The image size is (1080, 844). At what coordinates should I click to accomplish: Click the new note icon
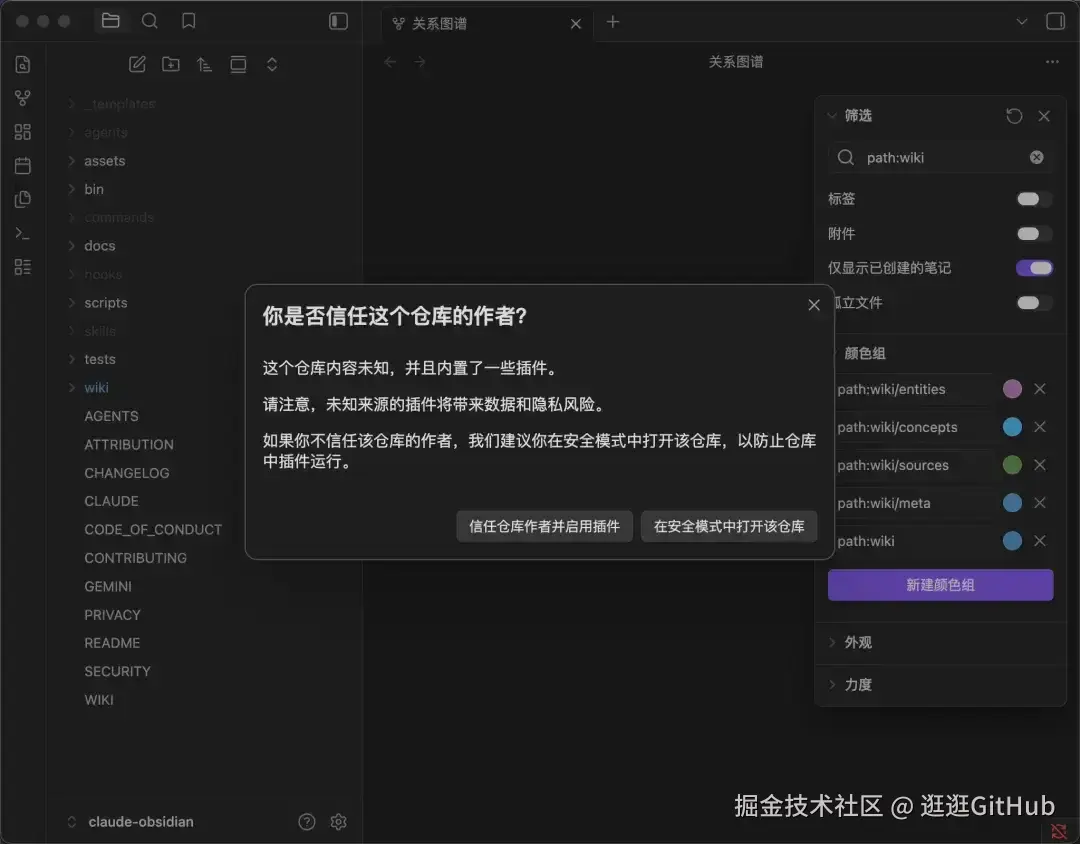tap(137, 65)
